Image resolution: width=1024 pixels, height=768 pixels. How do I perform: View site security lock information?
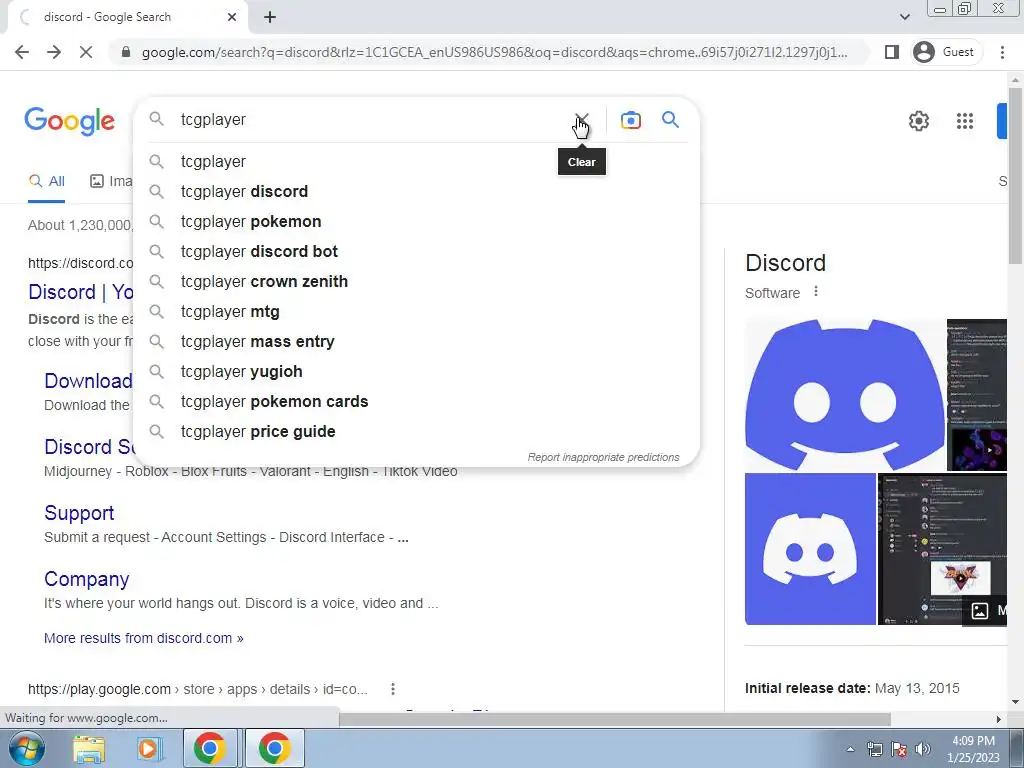click(126, 52)
